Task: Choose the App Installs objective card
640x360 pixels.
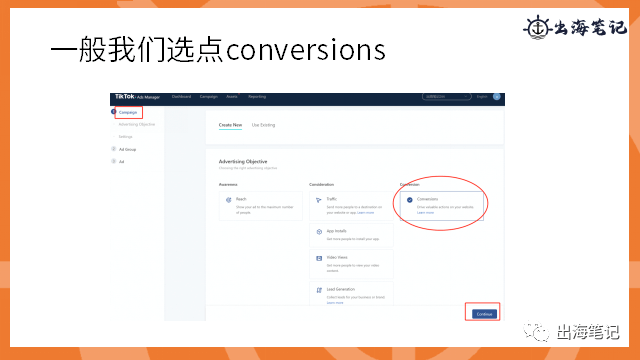Action: pyautogui.click(x=351, y=235)
